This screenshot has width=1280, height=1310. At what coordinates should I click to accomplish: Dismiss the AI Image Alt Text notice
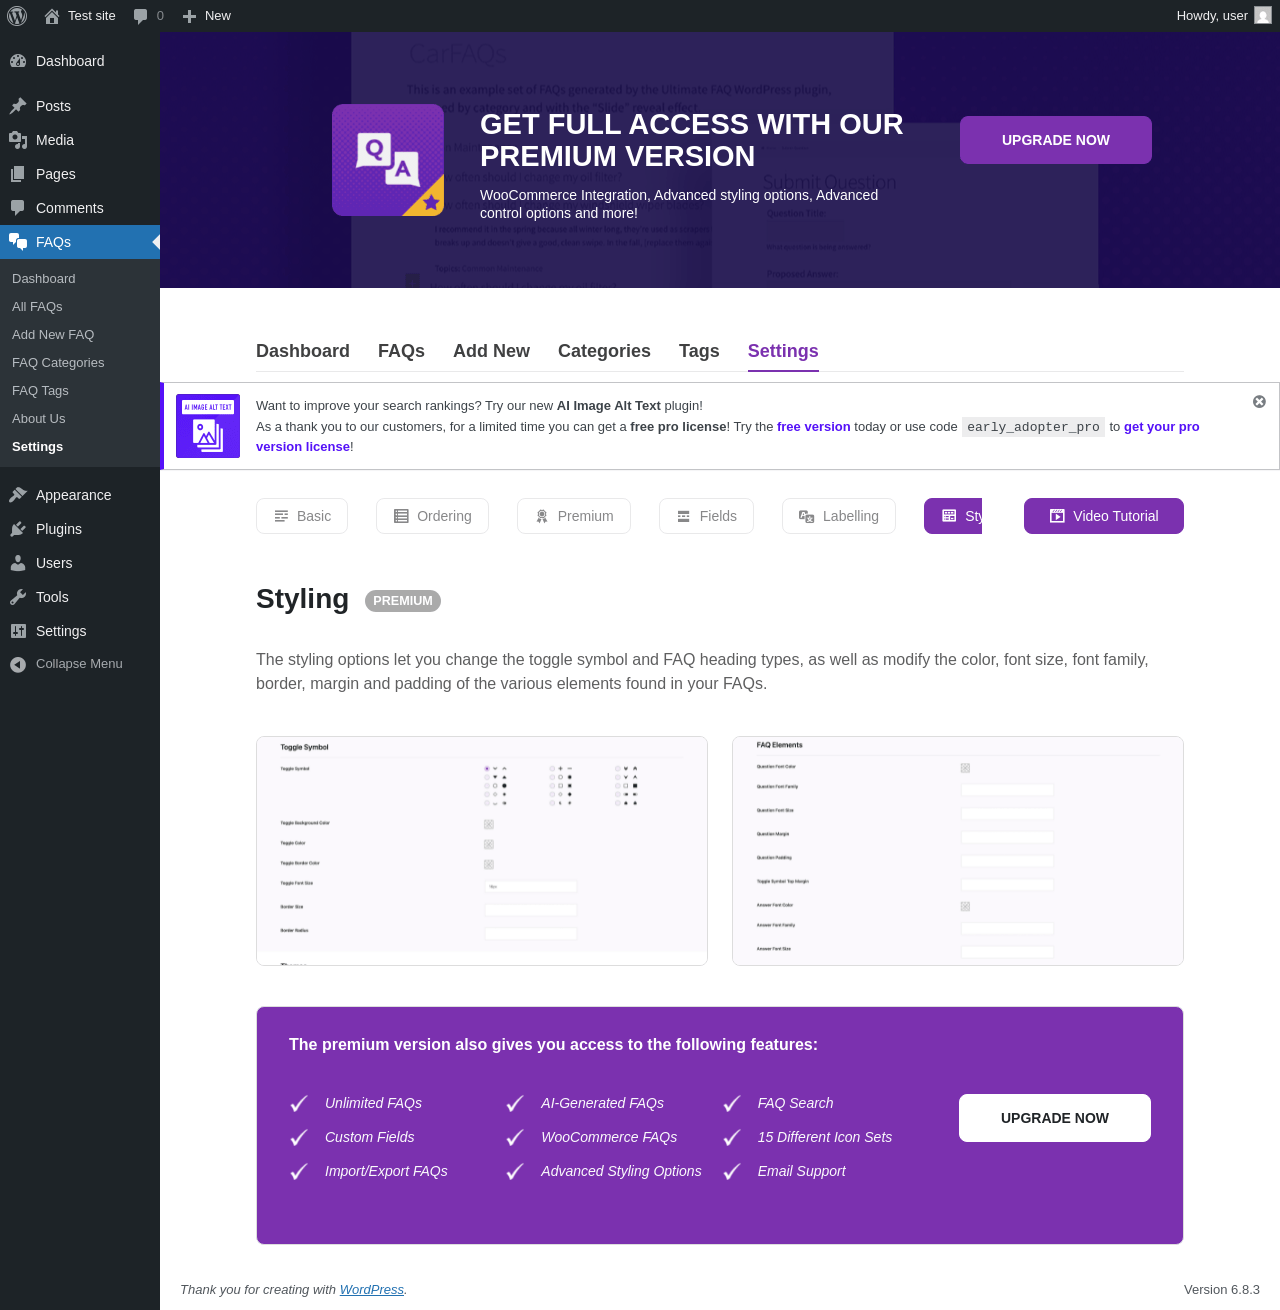pos(1259,401)
